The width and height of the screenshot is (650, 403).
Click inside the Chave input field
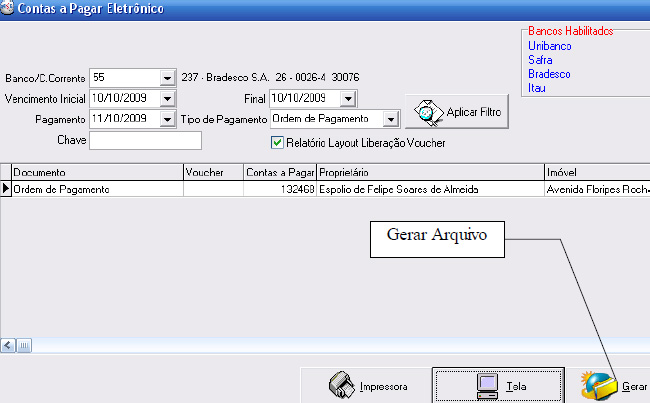tap(145, 141)
